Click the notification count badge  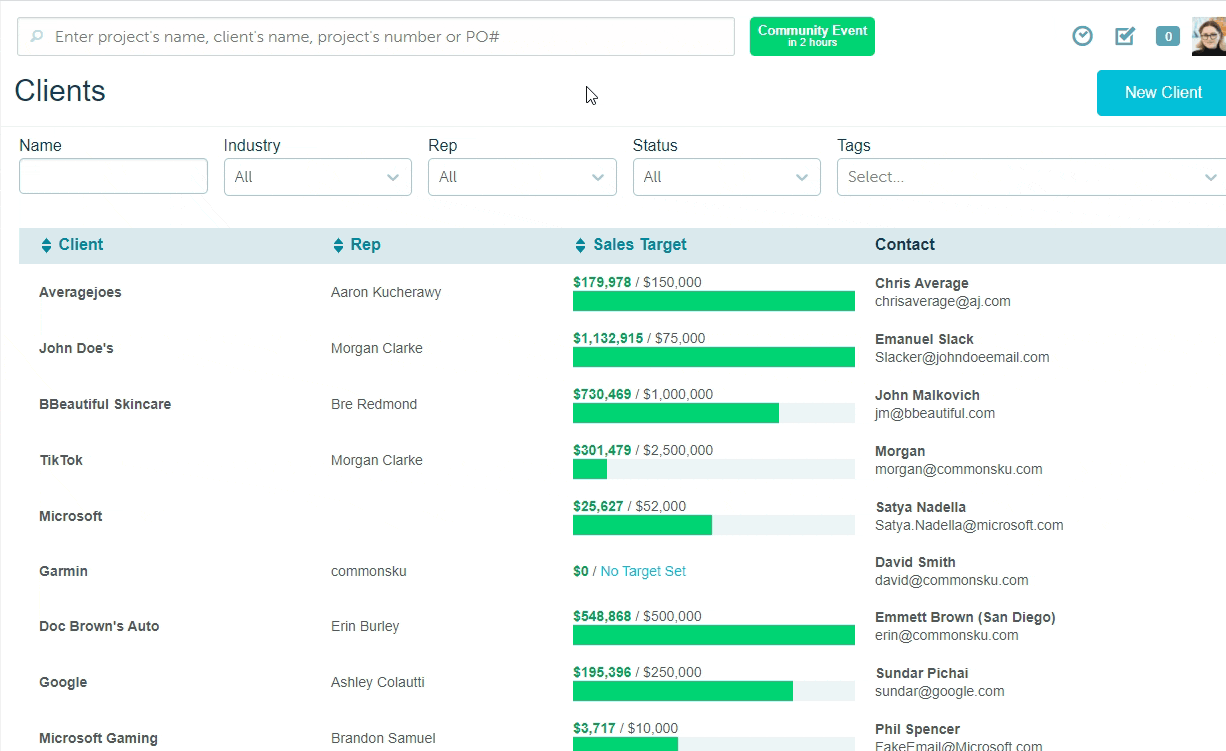(1167, 37)
